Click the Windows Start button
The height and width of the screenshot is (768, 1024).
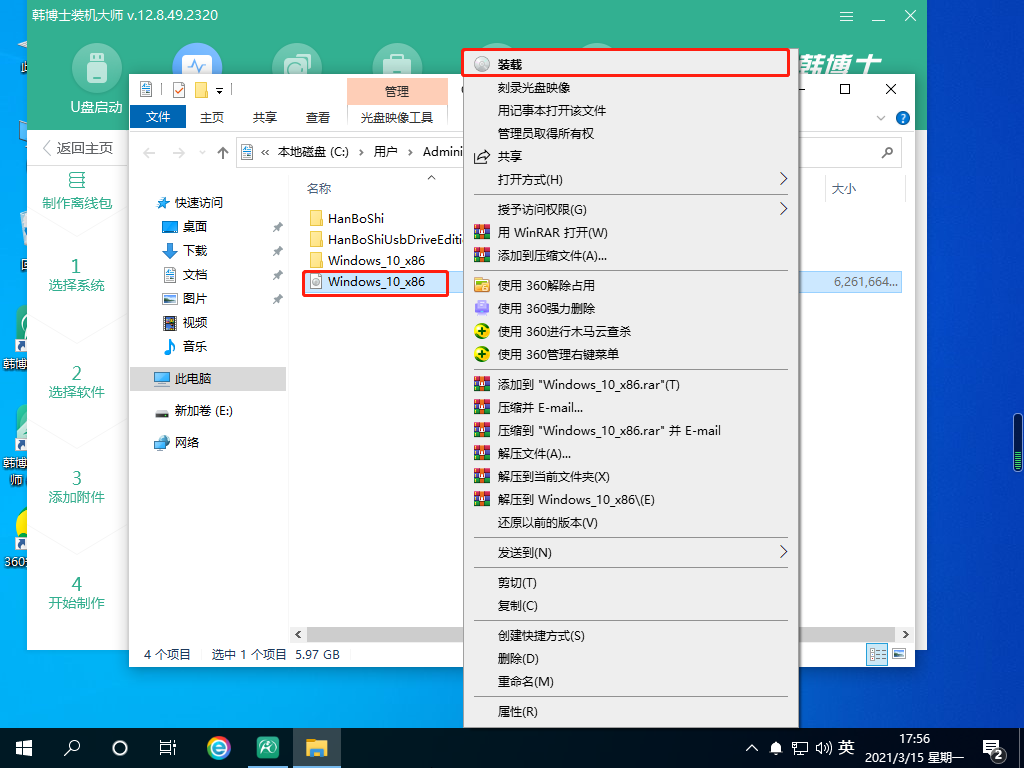pyautogui.click(x=23, y=747)
